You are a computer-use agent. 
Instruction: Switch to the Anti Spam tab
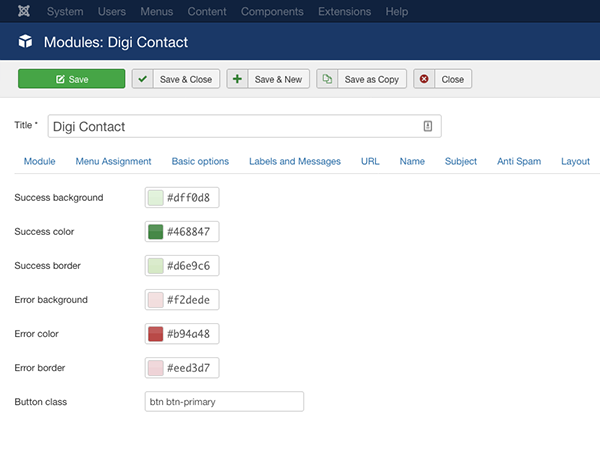(x=519, y=161)
